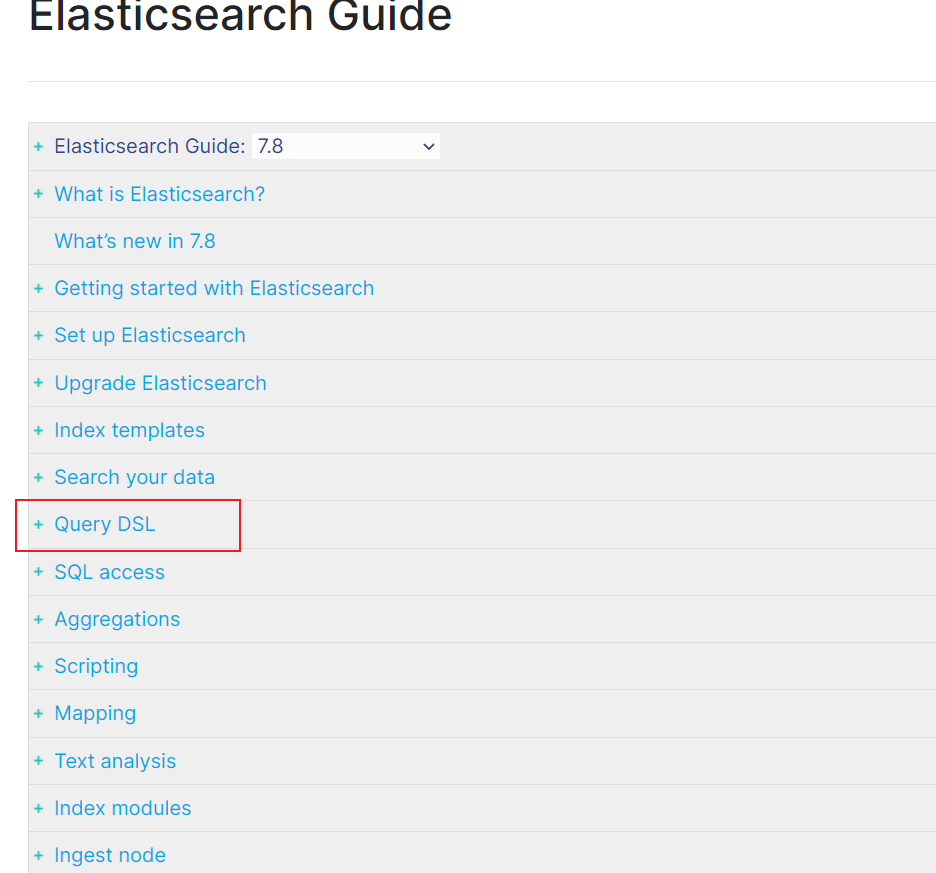Screen dimensions: 936x873
Task: Click the plus icon beside SQL access
Action: [39, 572]
